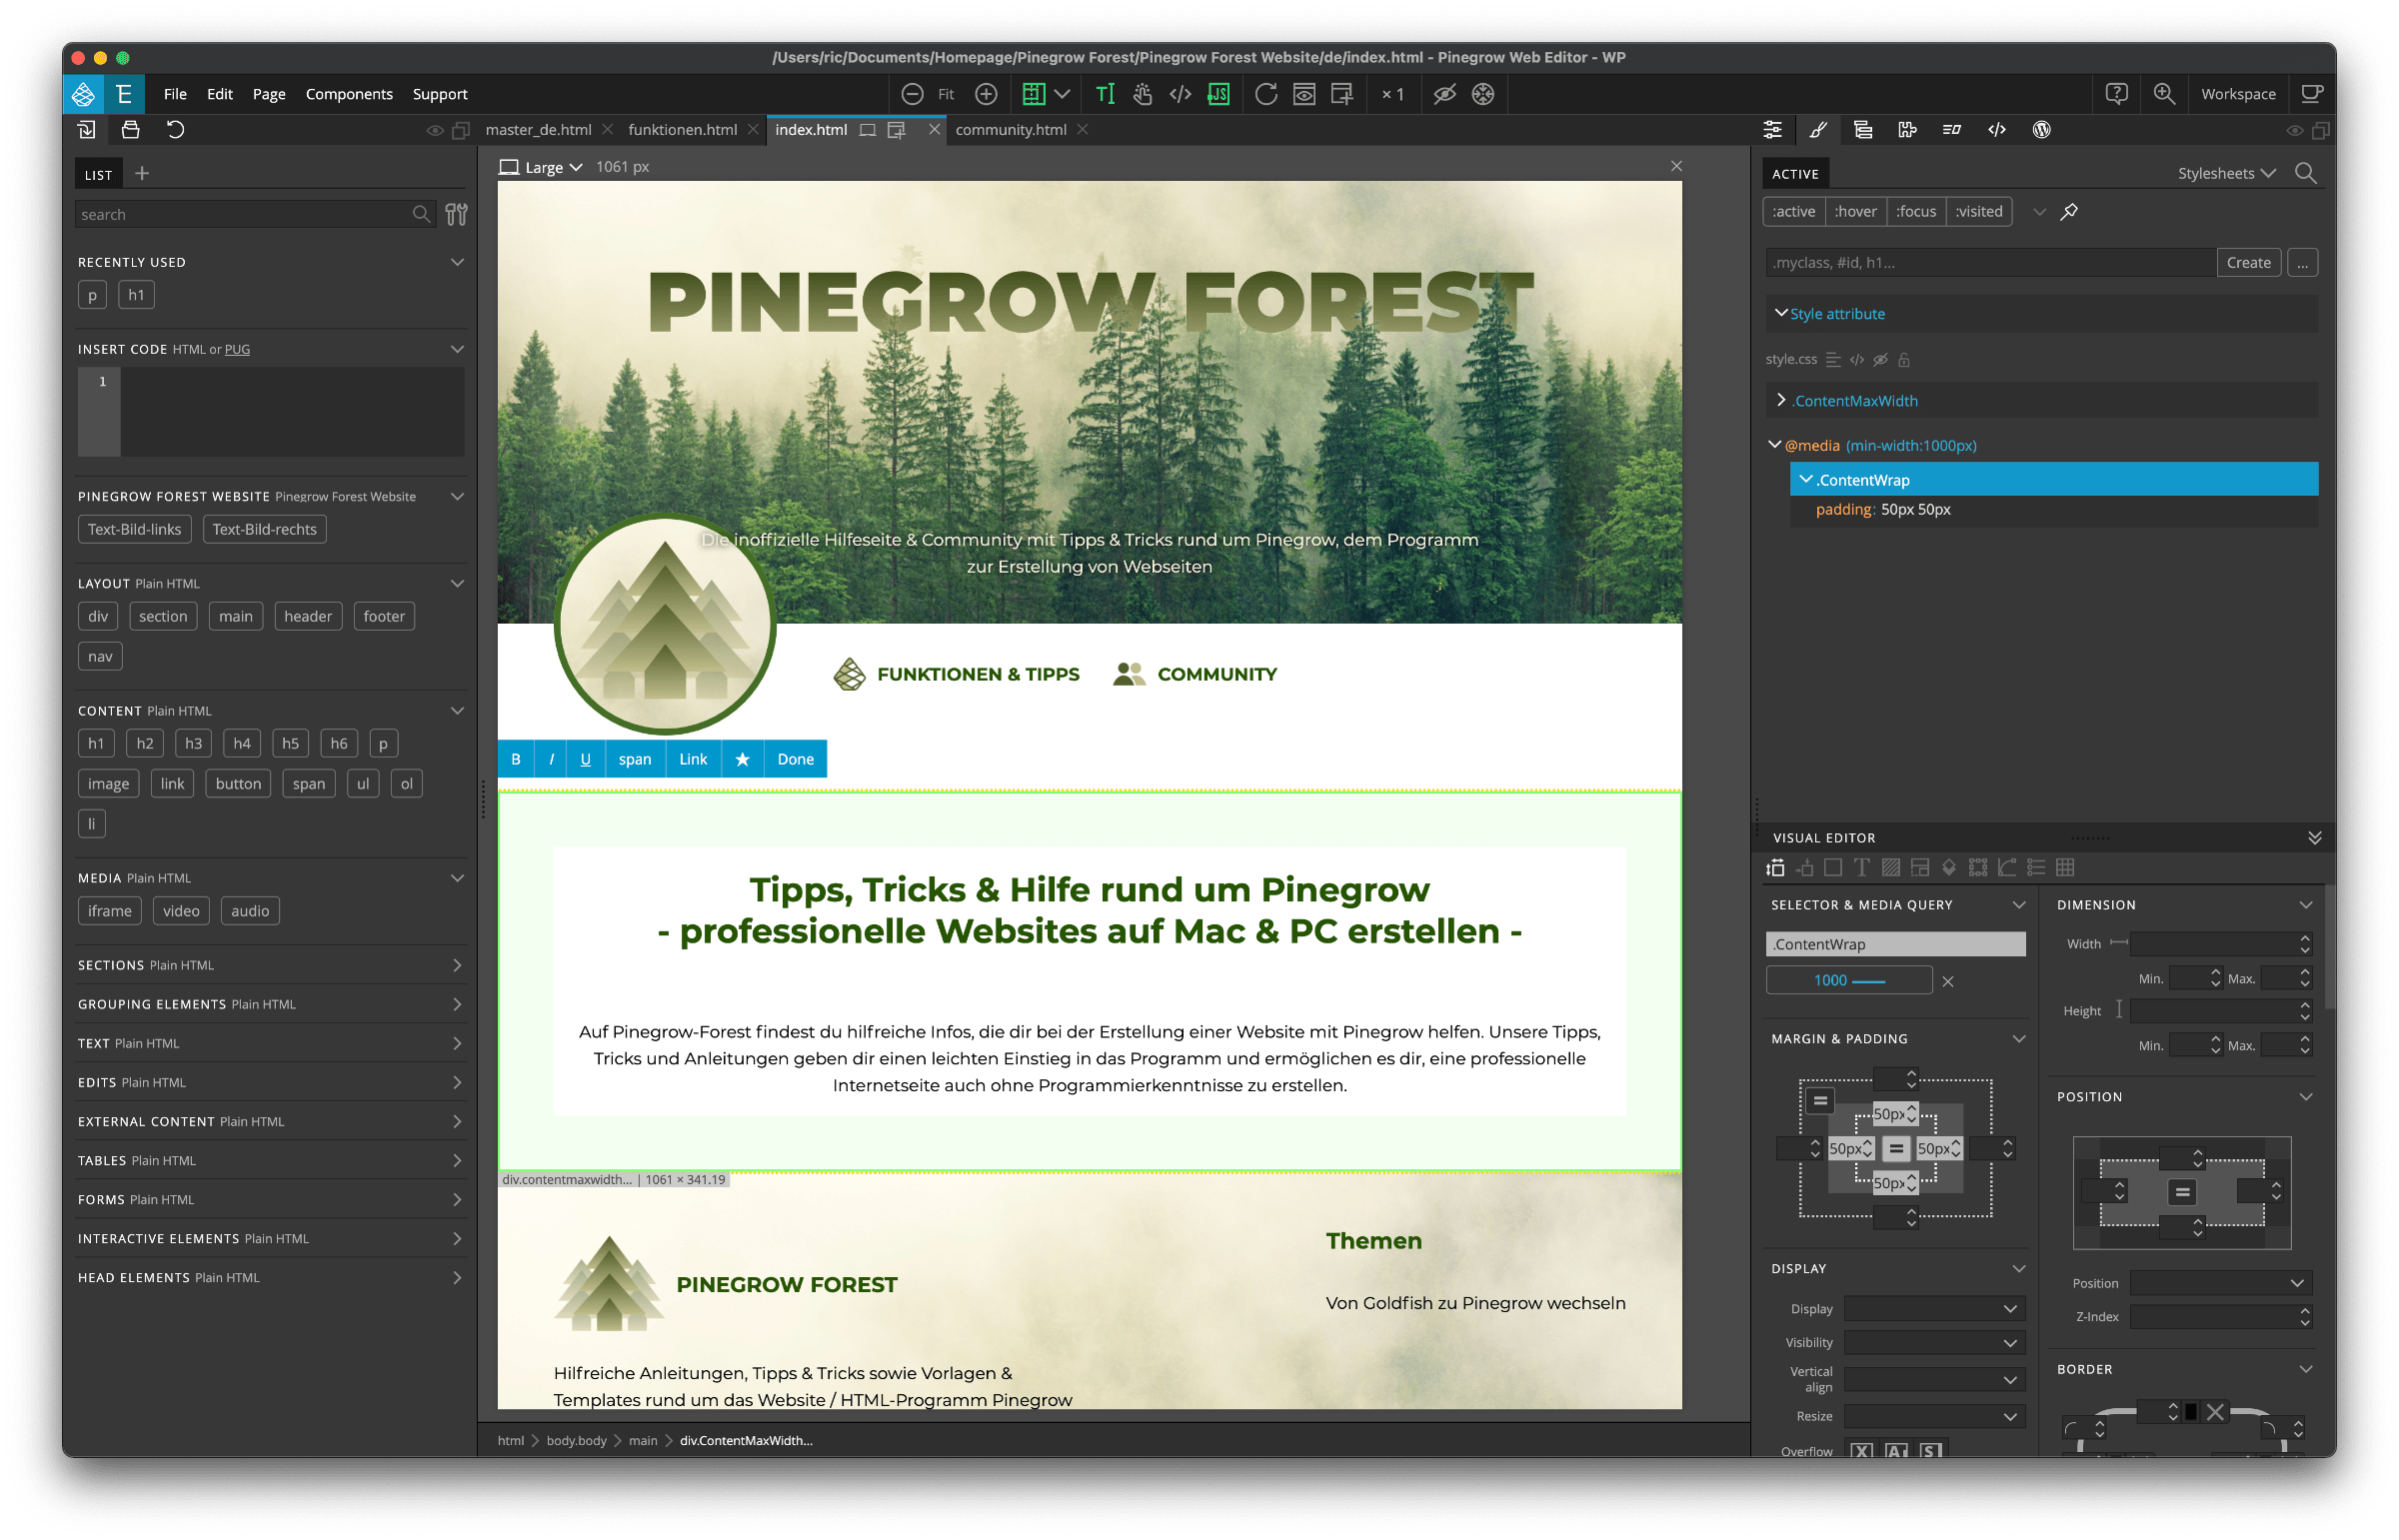The height and width of the screenshot is (1540, 2399).
Task: Toggle the inline text editing tool
Action: pyautogui.click(x=1104, y=94)
